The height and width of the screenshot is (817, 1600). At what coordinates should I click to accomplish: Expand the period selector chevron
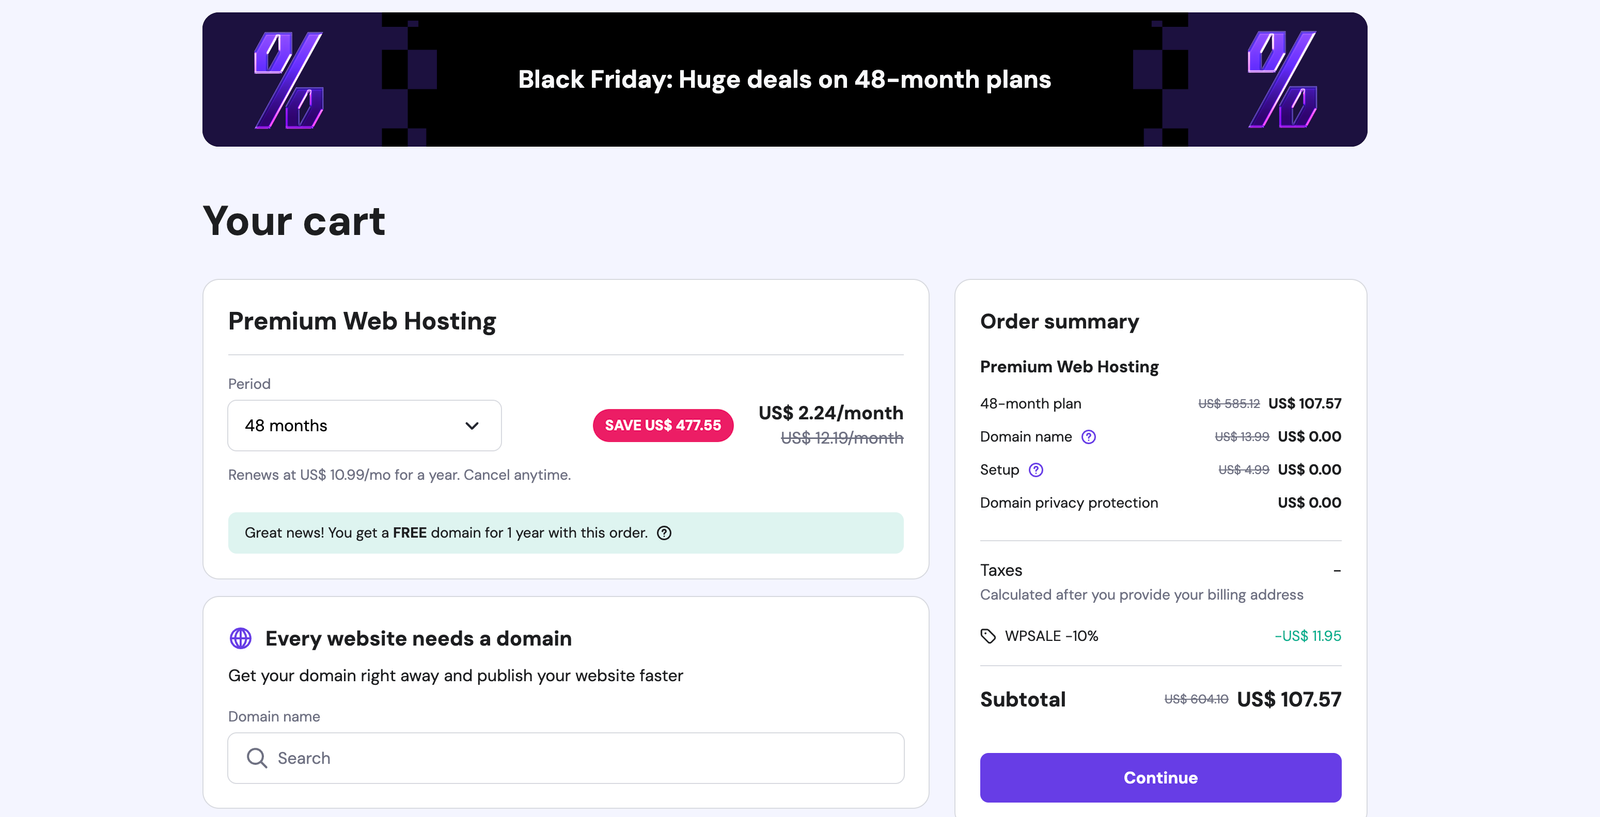[x=471, y=425]
